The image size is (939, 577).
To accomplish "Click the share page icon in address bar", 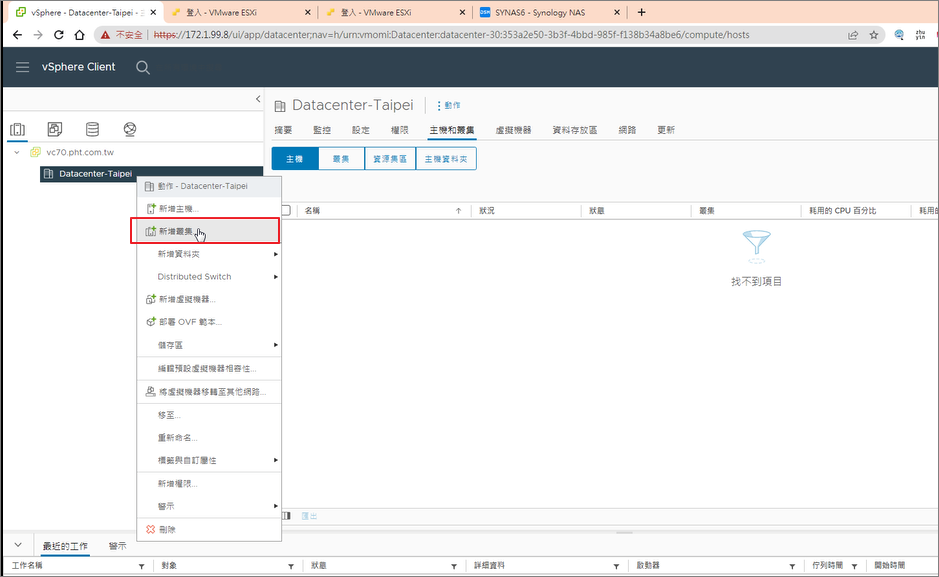I will (x=853, y=35).
